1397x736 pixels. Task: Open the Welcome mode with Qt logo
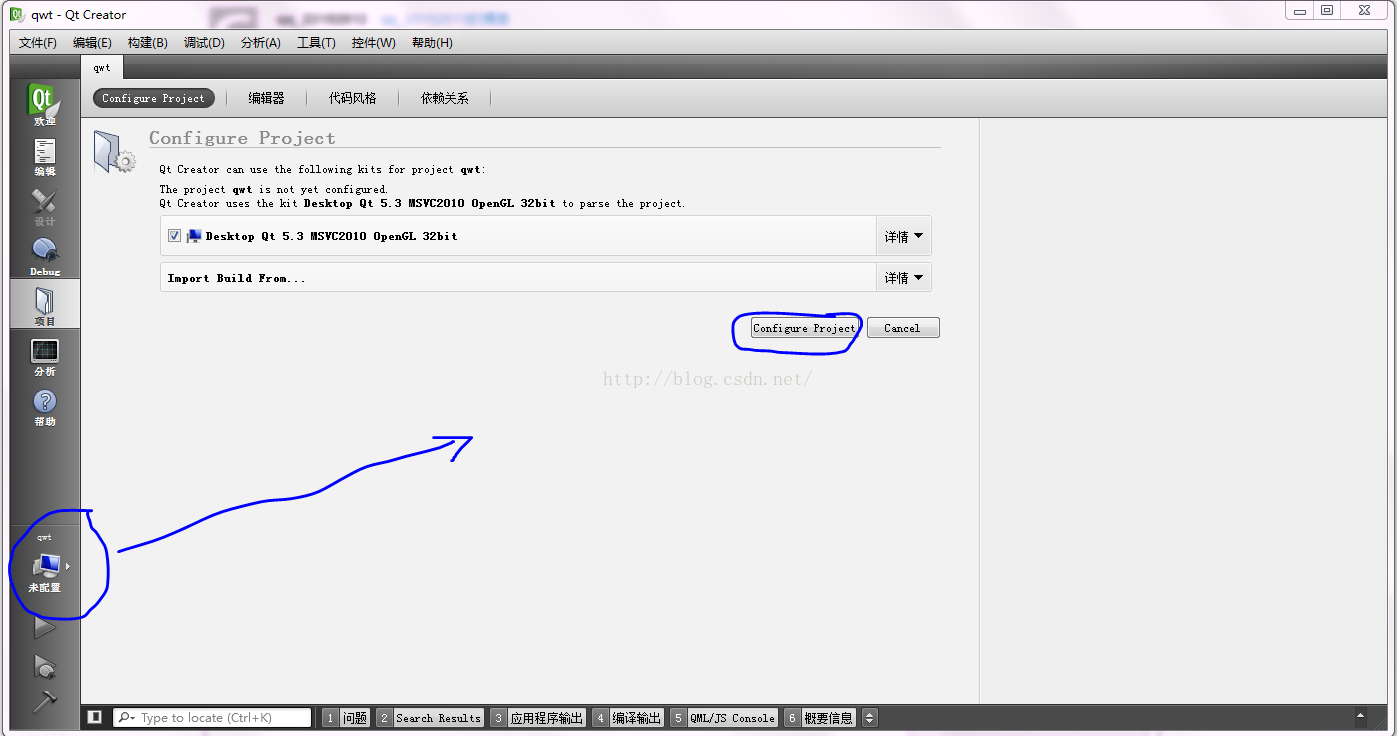coord(44,105)
